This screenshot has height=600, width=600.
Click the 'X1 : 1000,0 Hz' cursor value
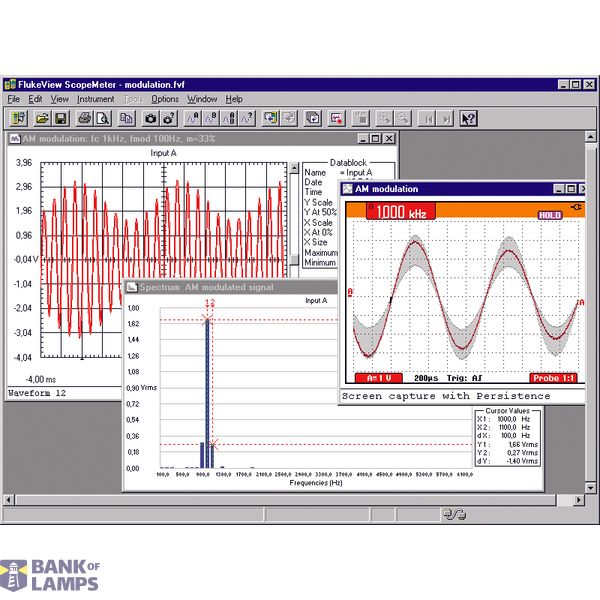[504, 419]
